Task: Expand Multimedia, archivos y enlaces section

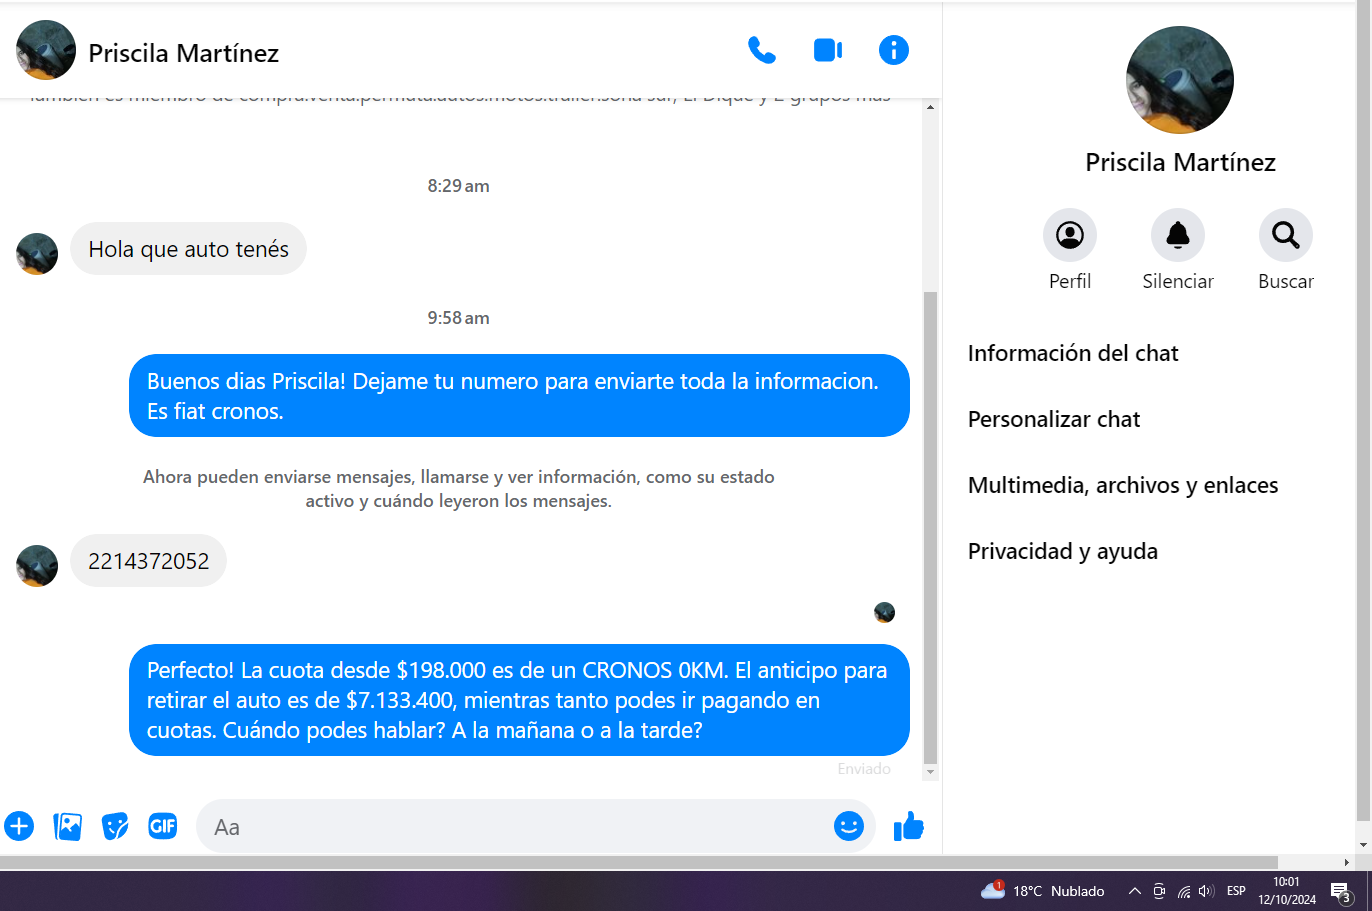Action: click(1123, 485)
